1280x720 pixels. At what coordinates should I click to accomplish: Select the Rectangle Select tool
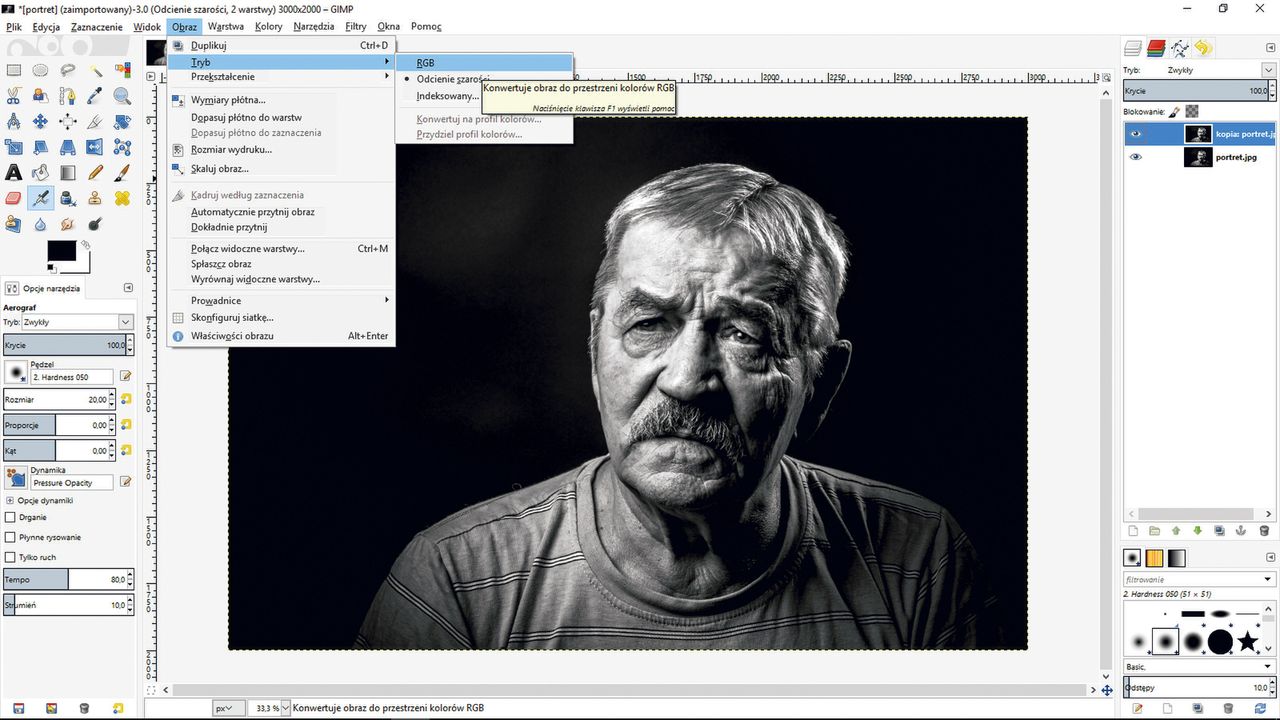pos(14,70)
